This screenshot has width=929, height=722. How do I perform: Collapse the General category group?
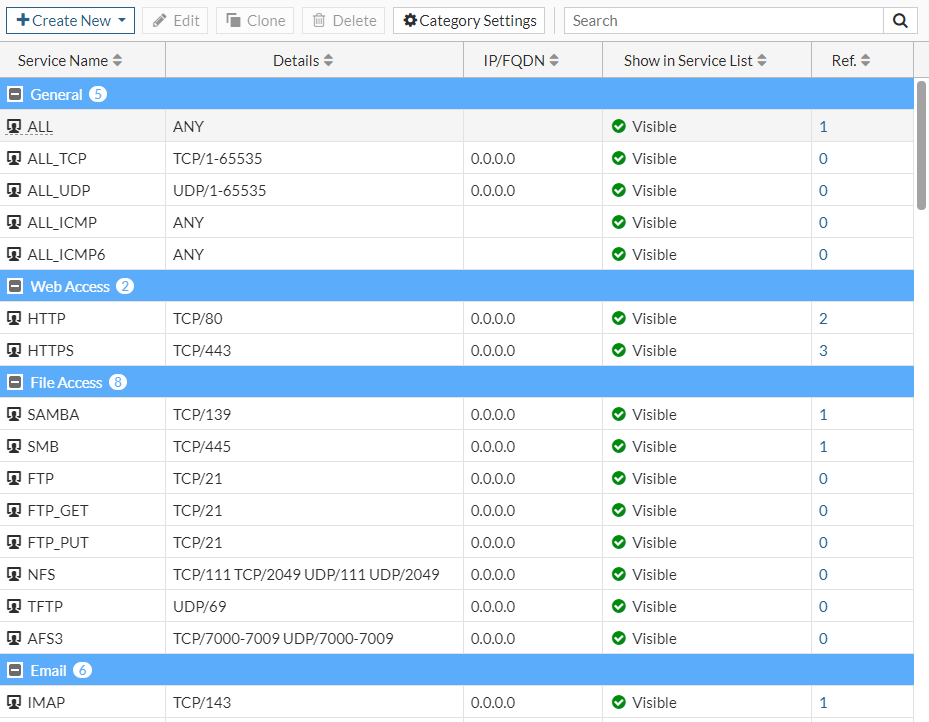click(x=15, y=95)
